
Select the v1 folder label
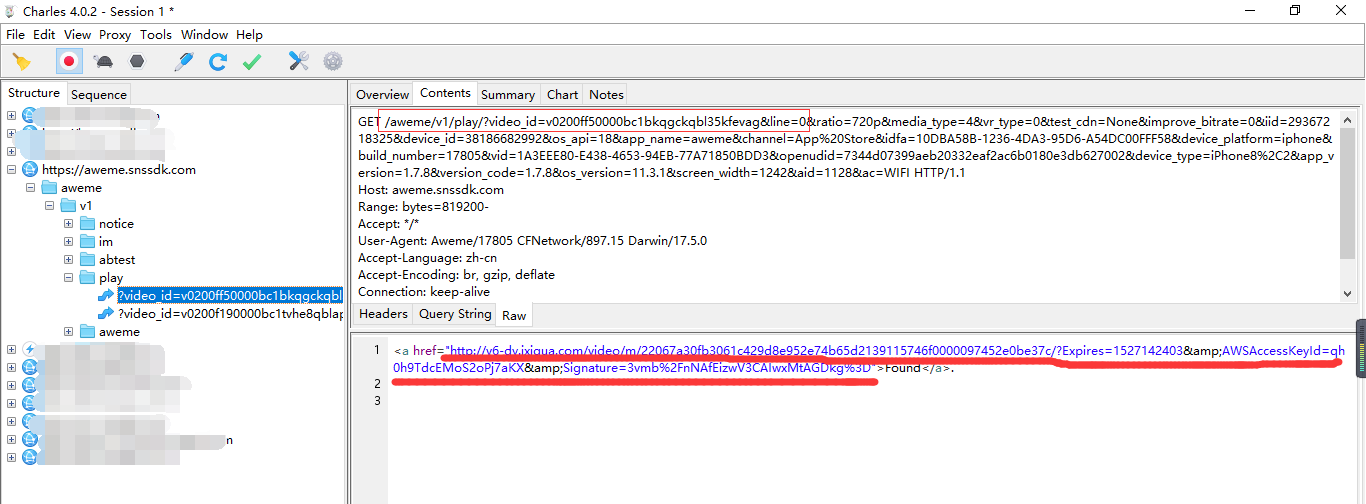(86, 206)
